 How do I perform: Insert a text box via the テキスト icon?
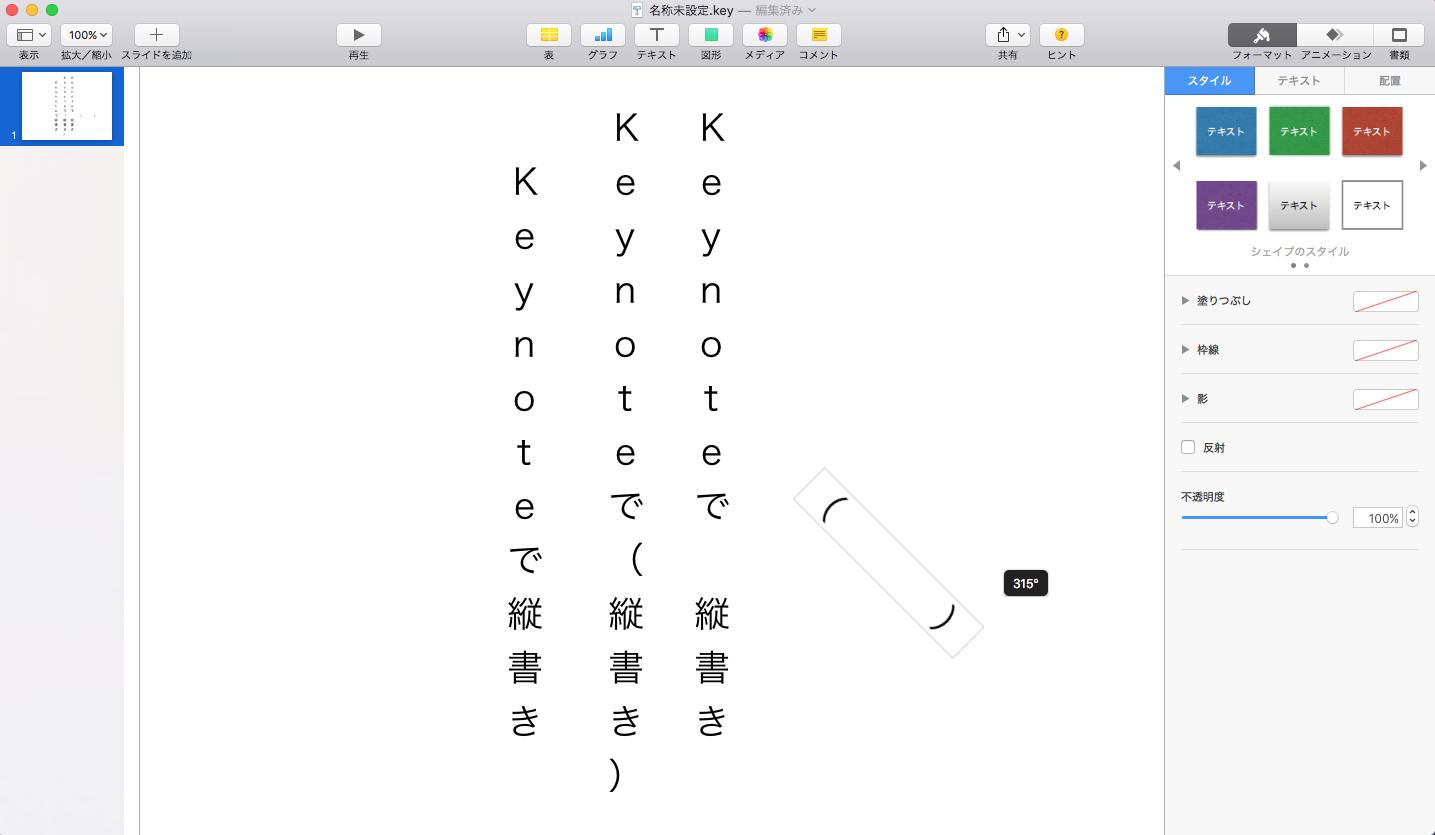pyautogui.click(x=656, y=35)
